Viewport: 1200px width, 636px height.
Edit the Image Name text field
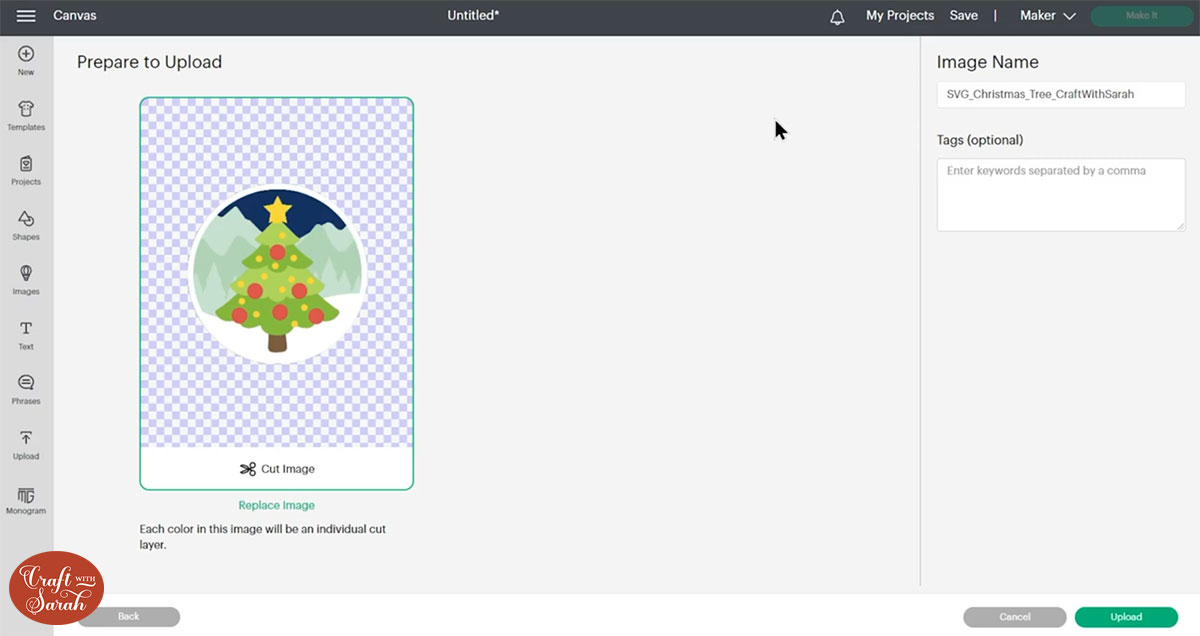coord(1060,95)
